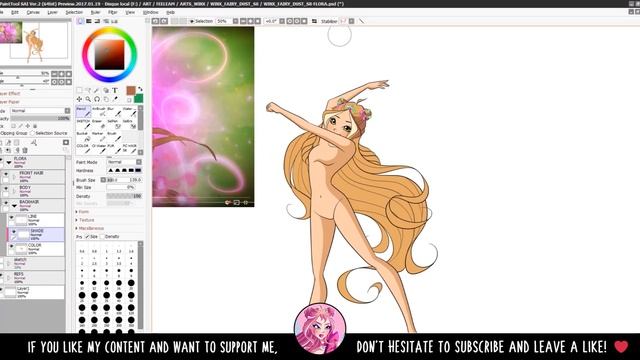Screen dimensions: 640x360
Task: Open the Canvas menu
Action: coord(33,13)
